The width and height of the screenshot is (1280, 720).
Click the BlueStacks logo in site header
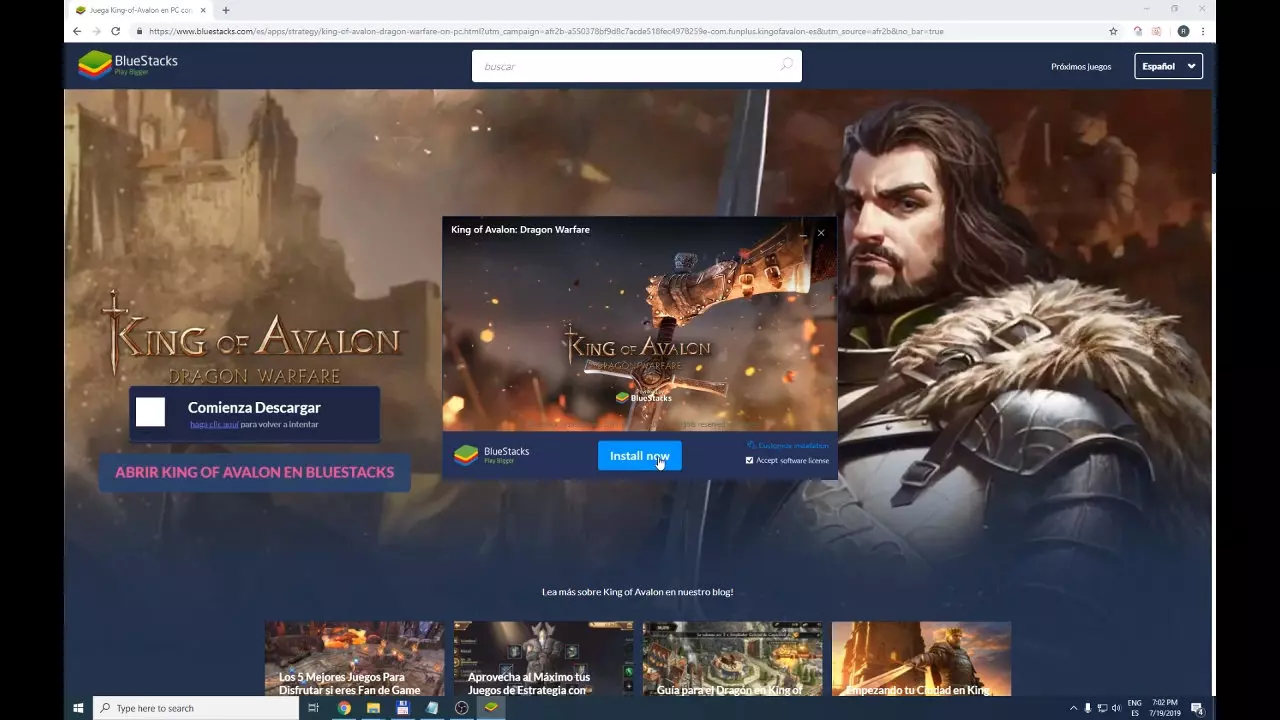[128, 64]
